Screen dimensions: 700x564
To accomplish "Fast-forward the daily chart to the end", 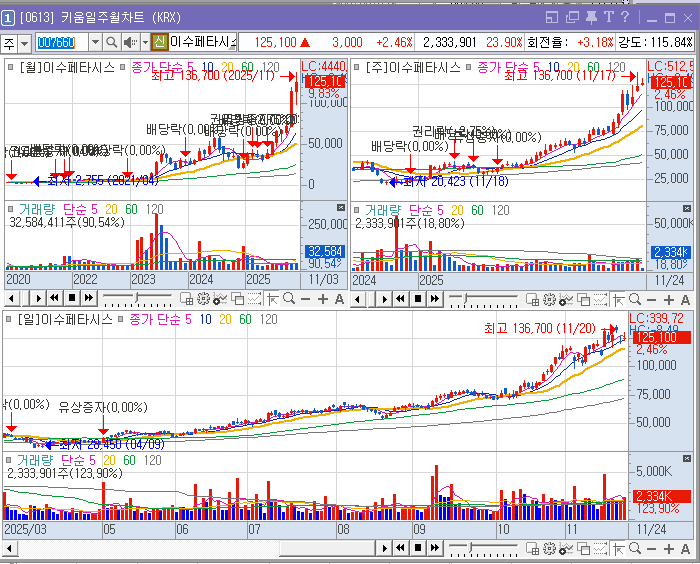I will point(434,548).
